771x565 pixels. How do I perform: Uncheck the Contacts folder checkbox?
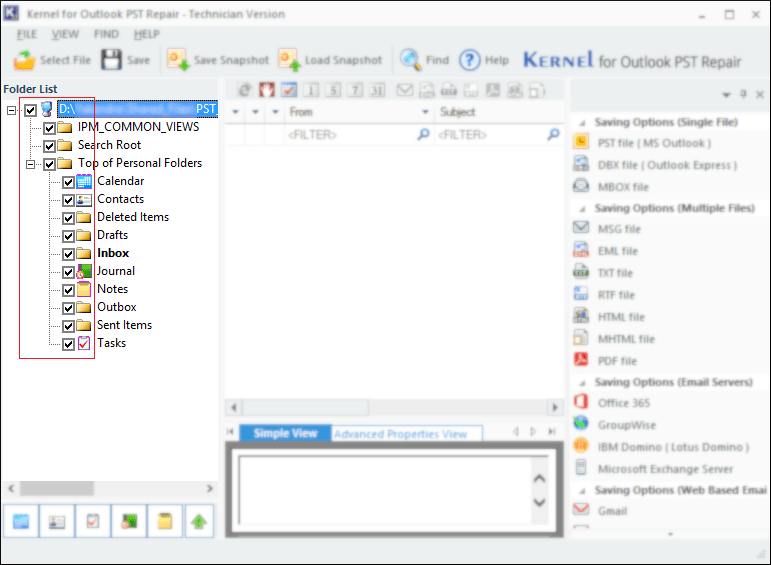click(x=68, y=200)
